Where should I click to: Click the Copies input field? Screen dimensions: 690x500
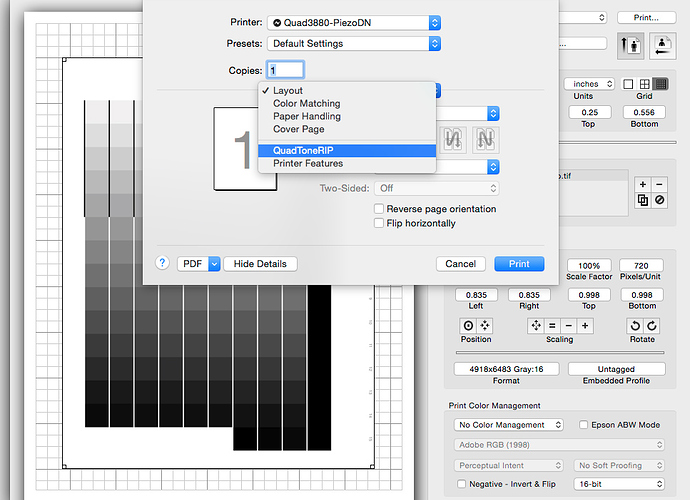[x=285, y=70]
